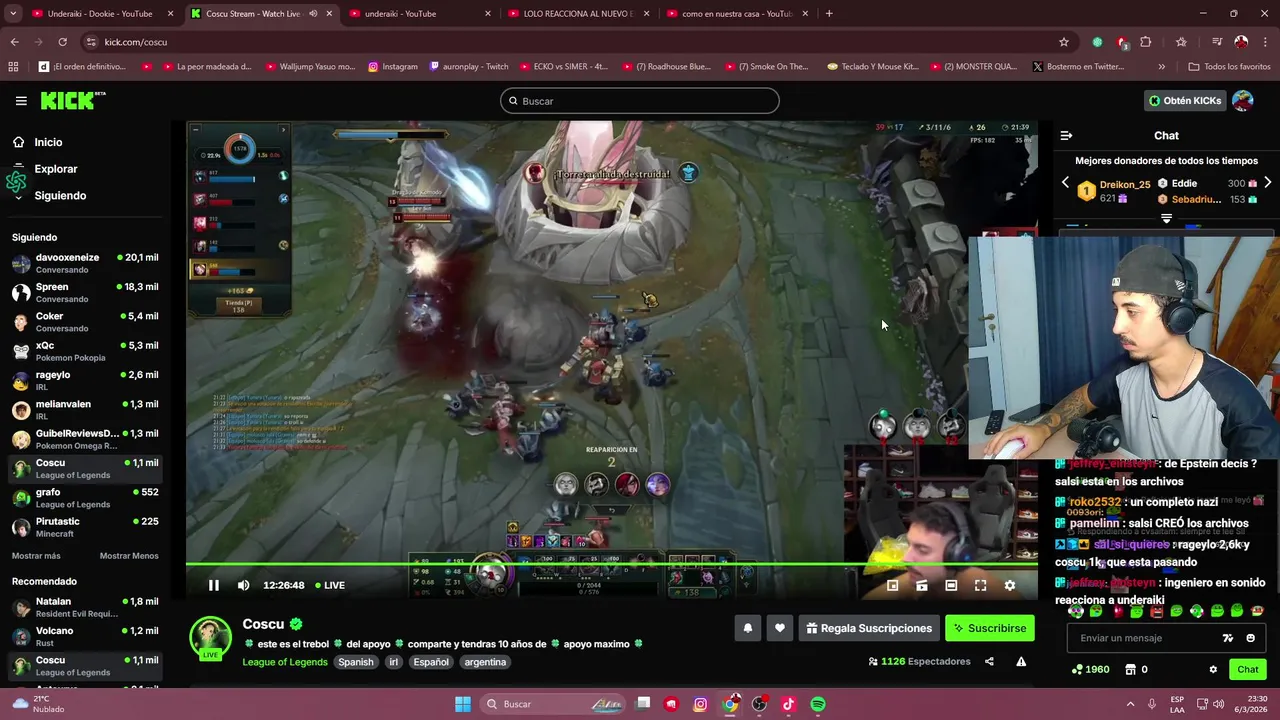Image resolution: width=1280 pixels, height=720 pixels.
Task: Open auronplay - Twitch bookmark
Action: pyautogui.click(x=469, y=67)
